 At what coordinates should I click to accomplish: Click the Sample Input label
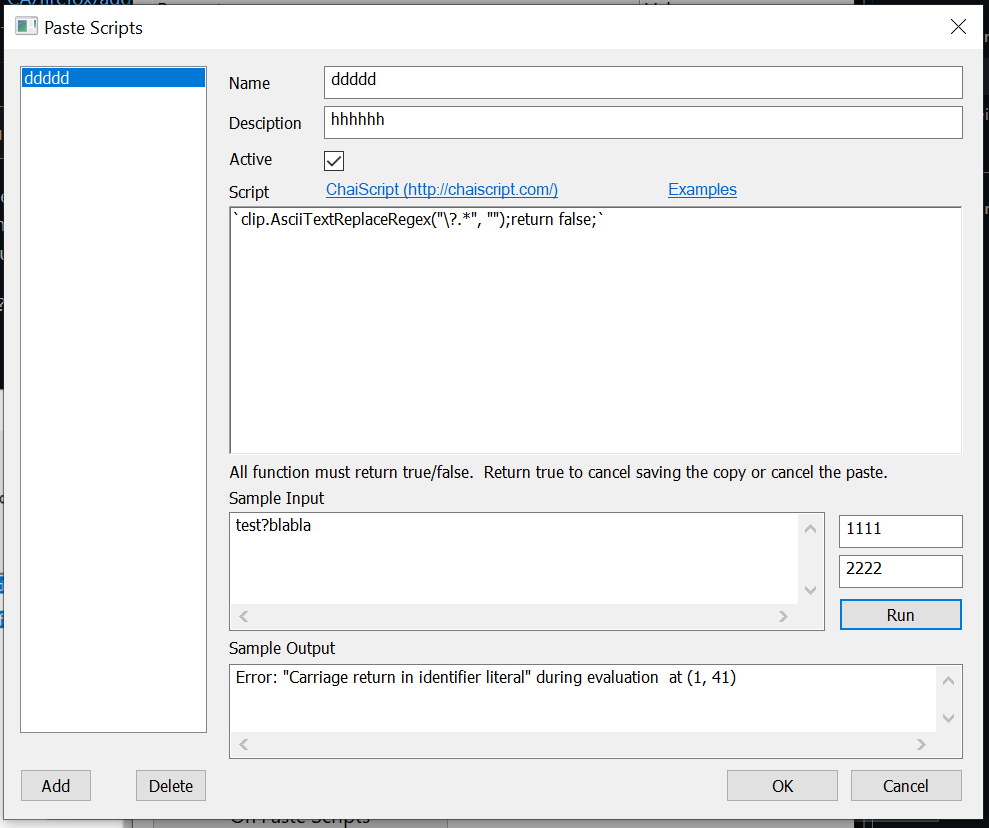tap(276, 498)
